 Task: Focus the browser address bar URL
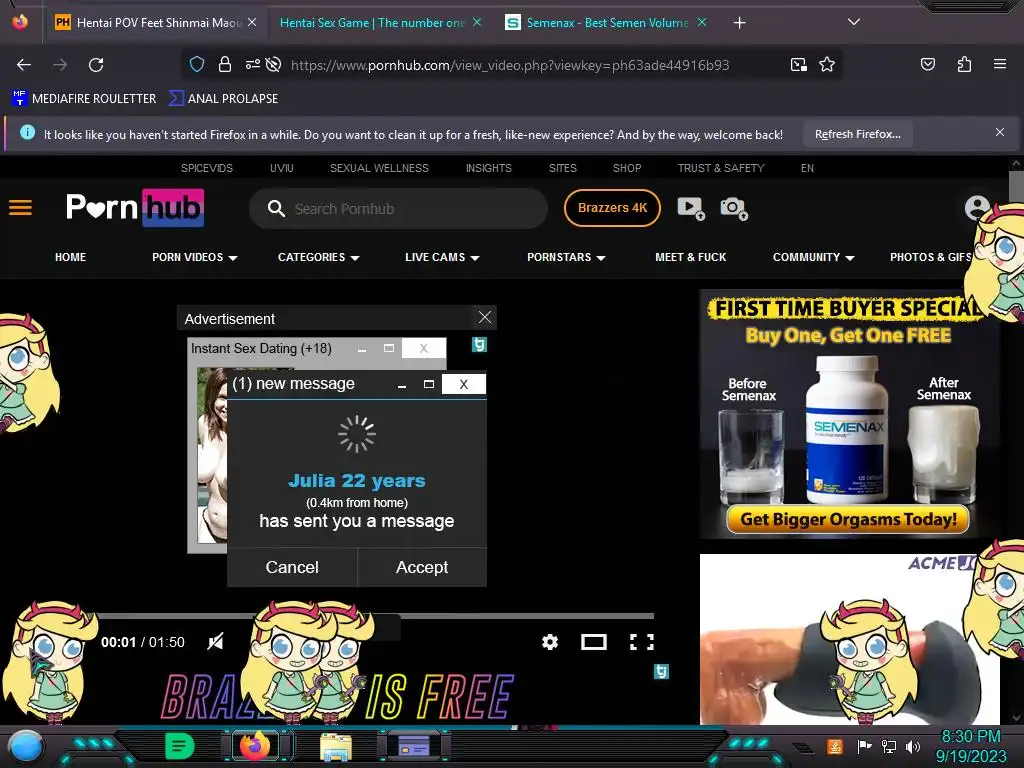coord(510,65)
